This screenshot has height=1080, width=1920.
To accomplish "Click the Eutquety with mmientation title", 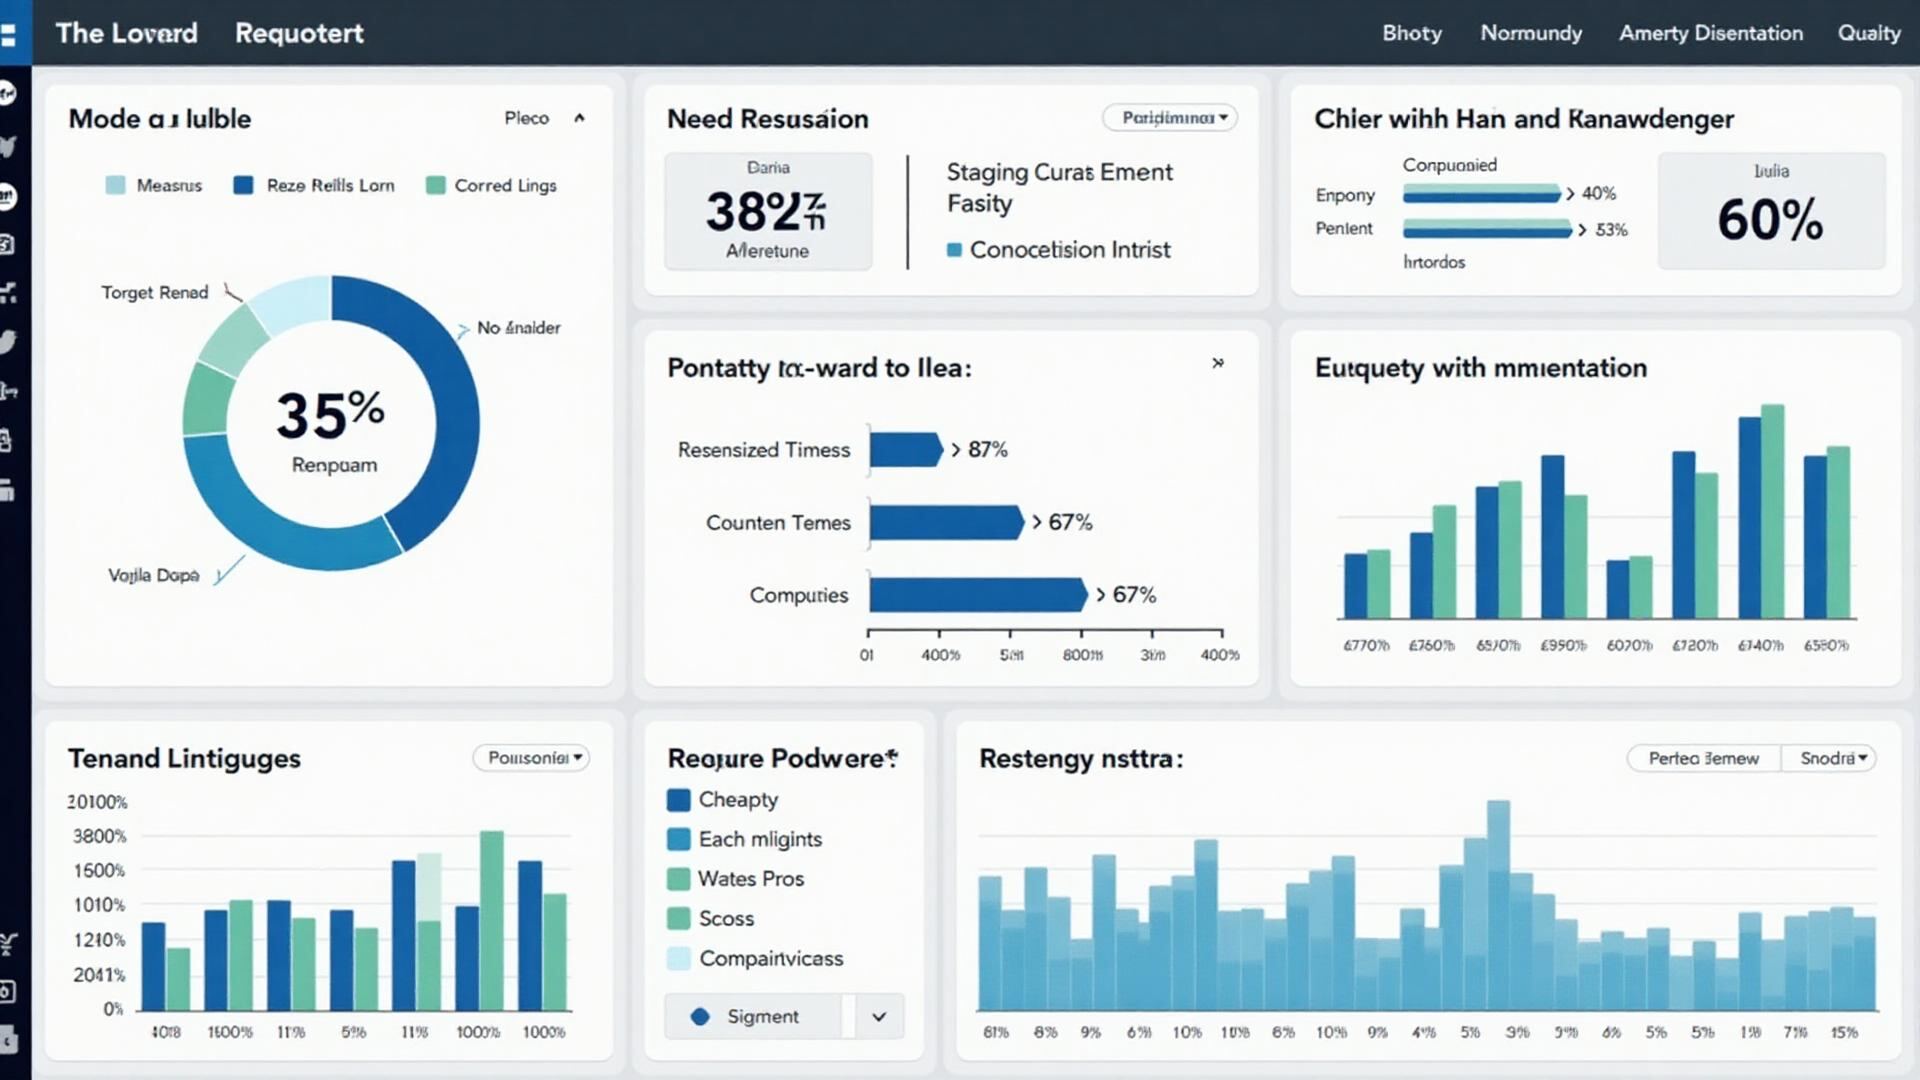I will click(1481, 368).
